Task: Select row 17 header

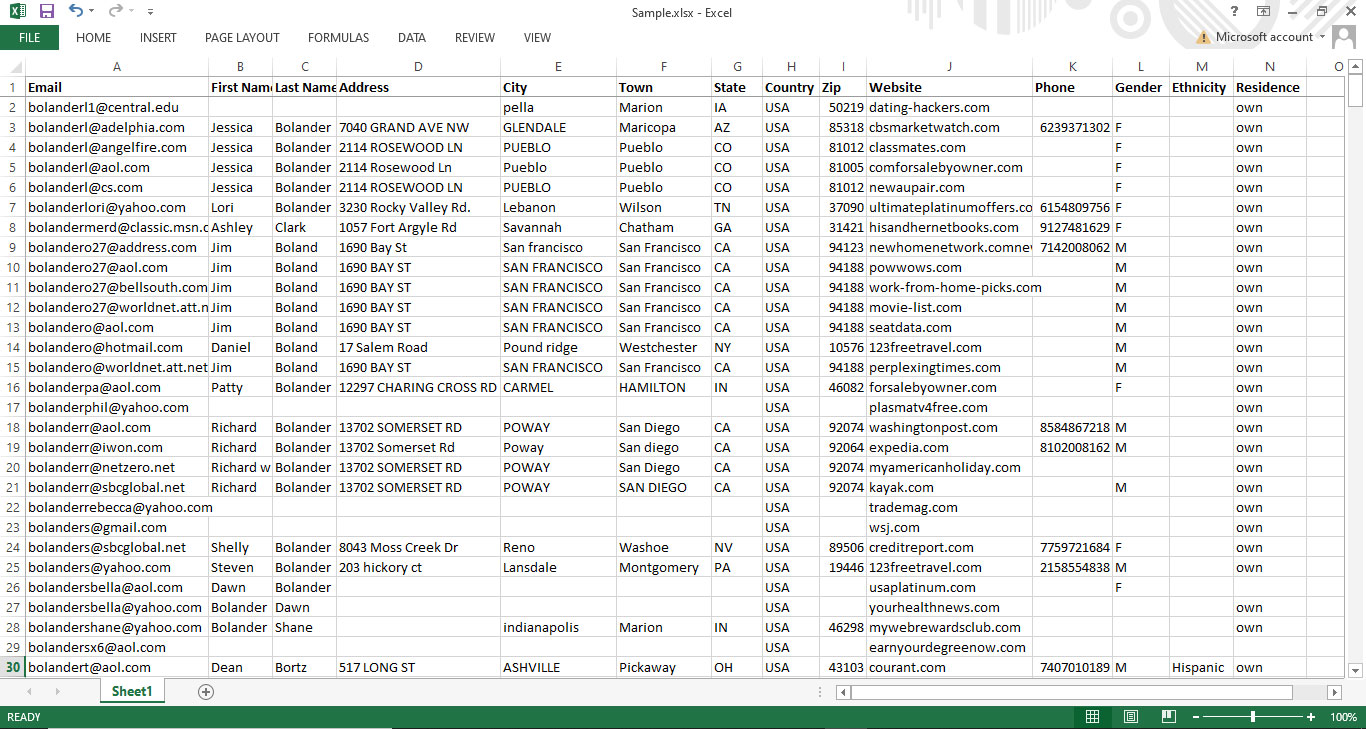Action: click(12, 407)
